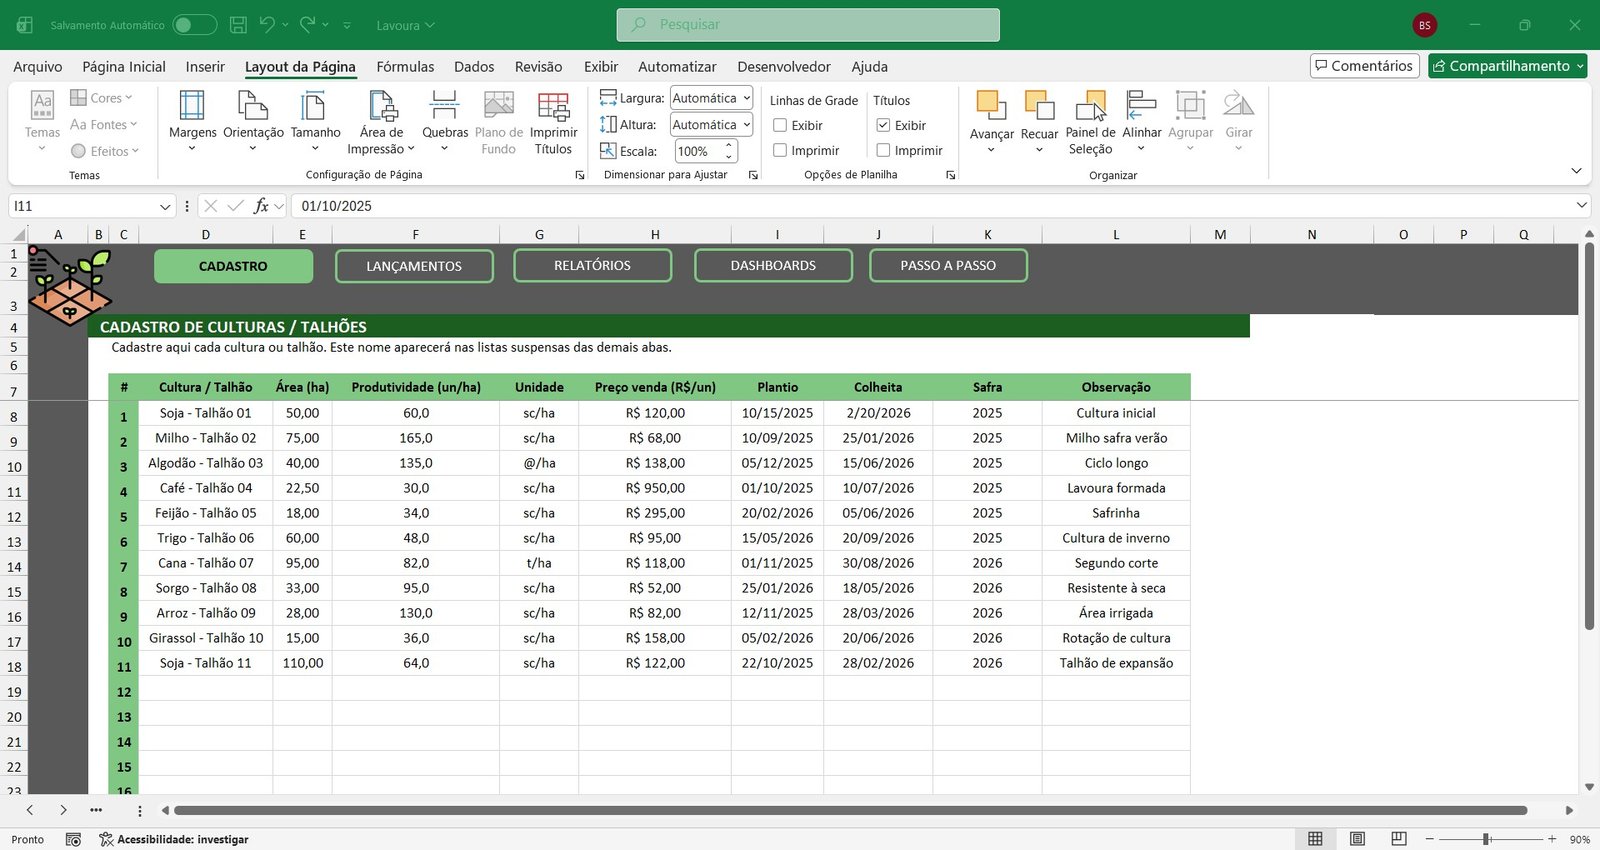Enable Imprimir under Linhas de Grade
The width and height of the screenshot is (1600, 850).
pos(780,150)
